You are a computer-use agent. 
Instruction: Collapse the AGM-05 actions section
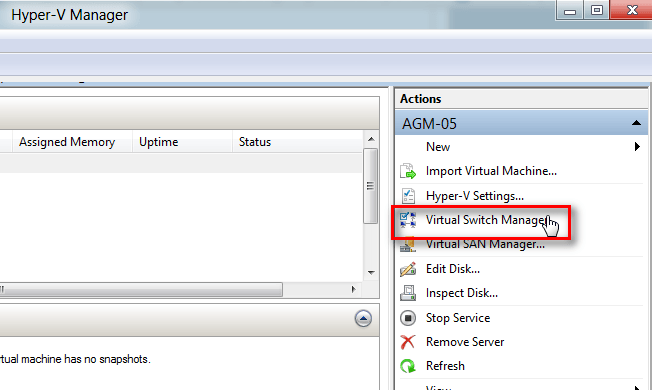636,123
